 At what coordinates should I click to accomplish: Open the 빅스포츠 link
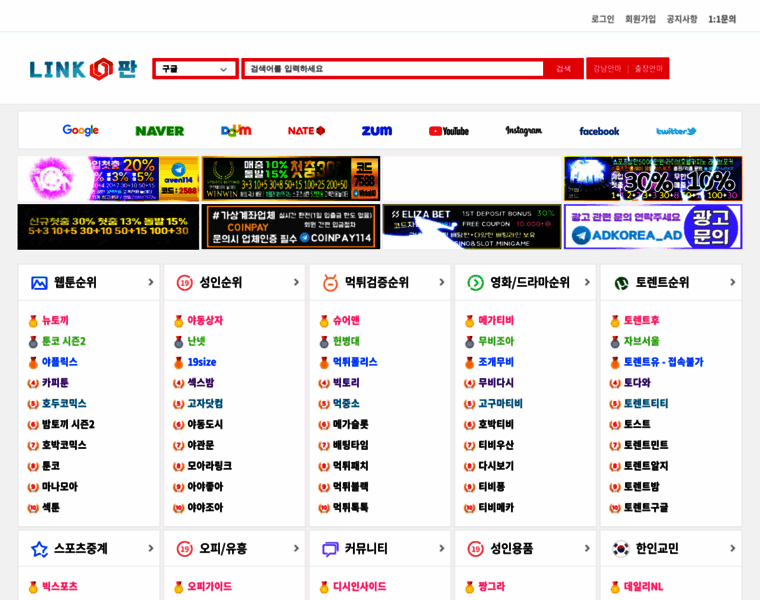tap(60, 587)
